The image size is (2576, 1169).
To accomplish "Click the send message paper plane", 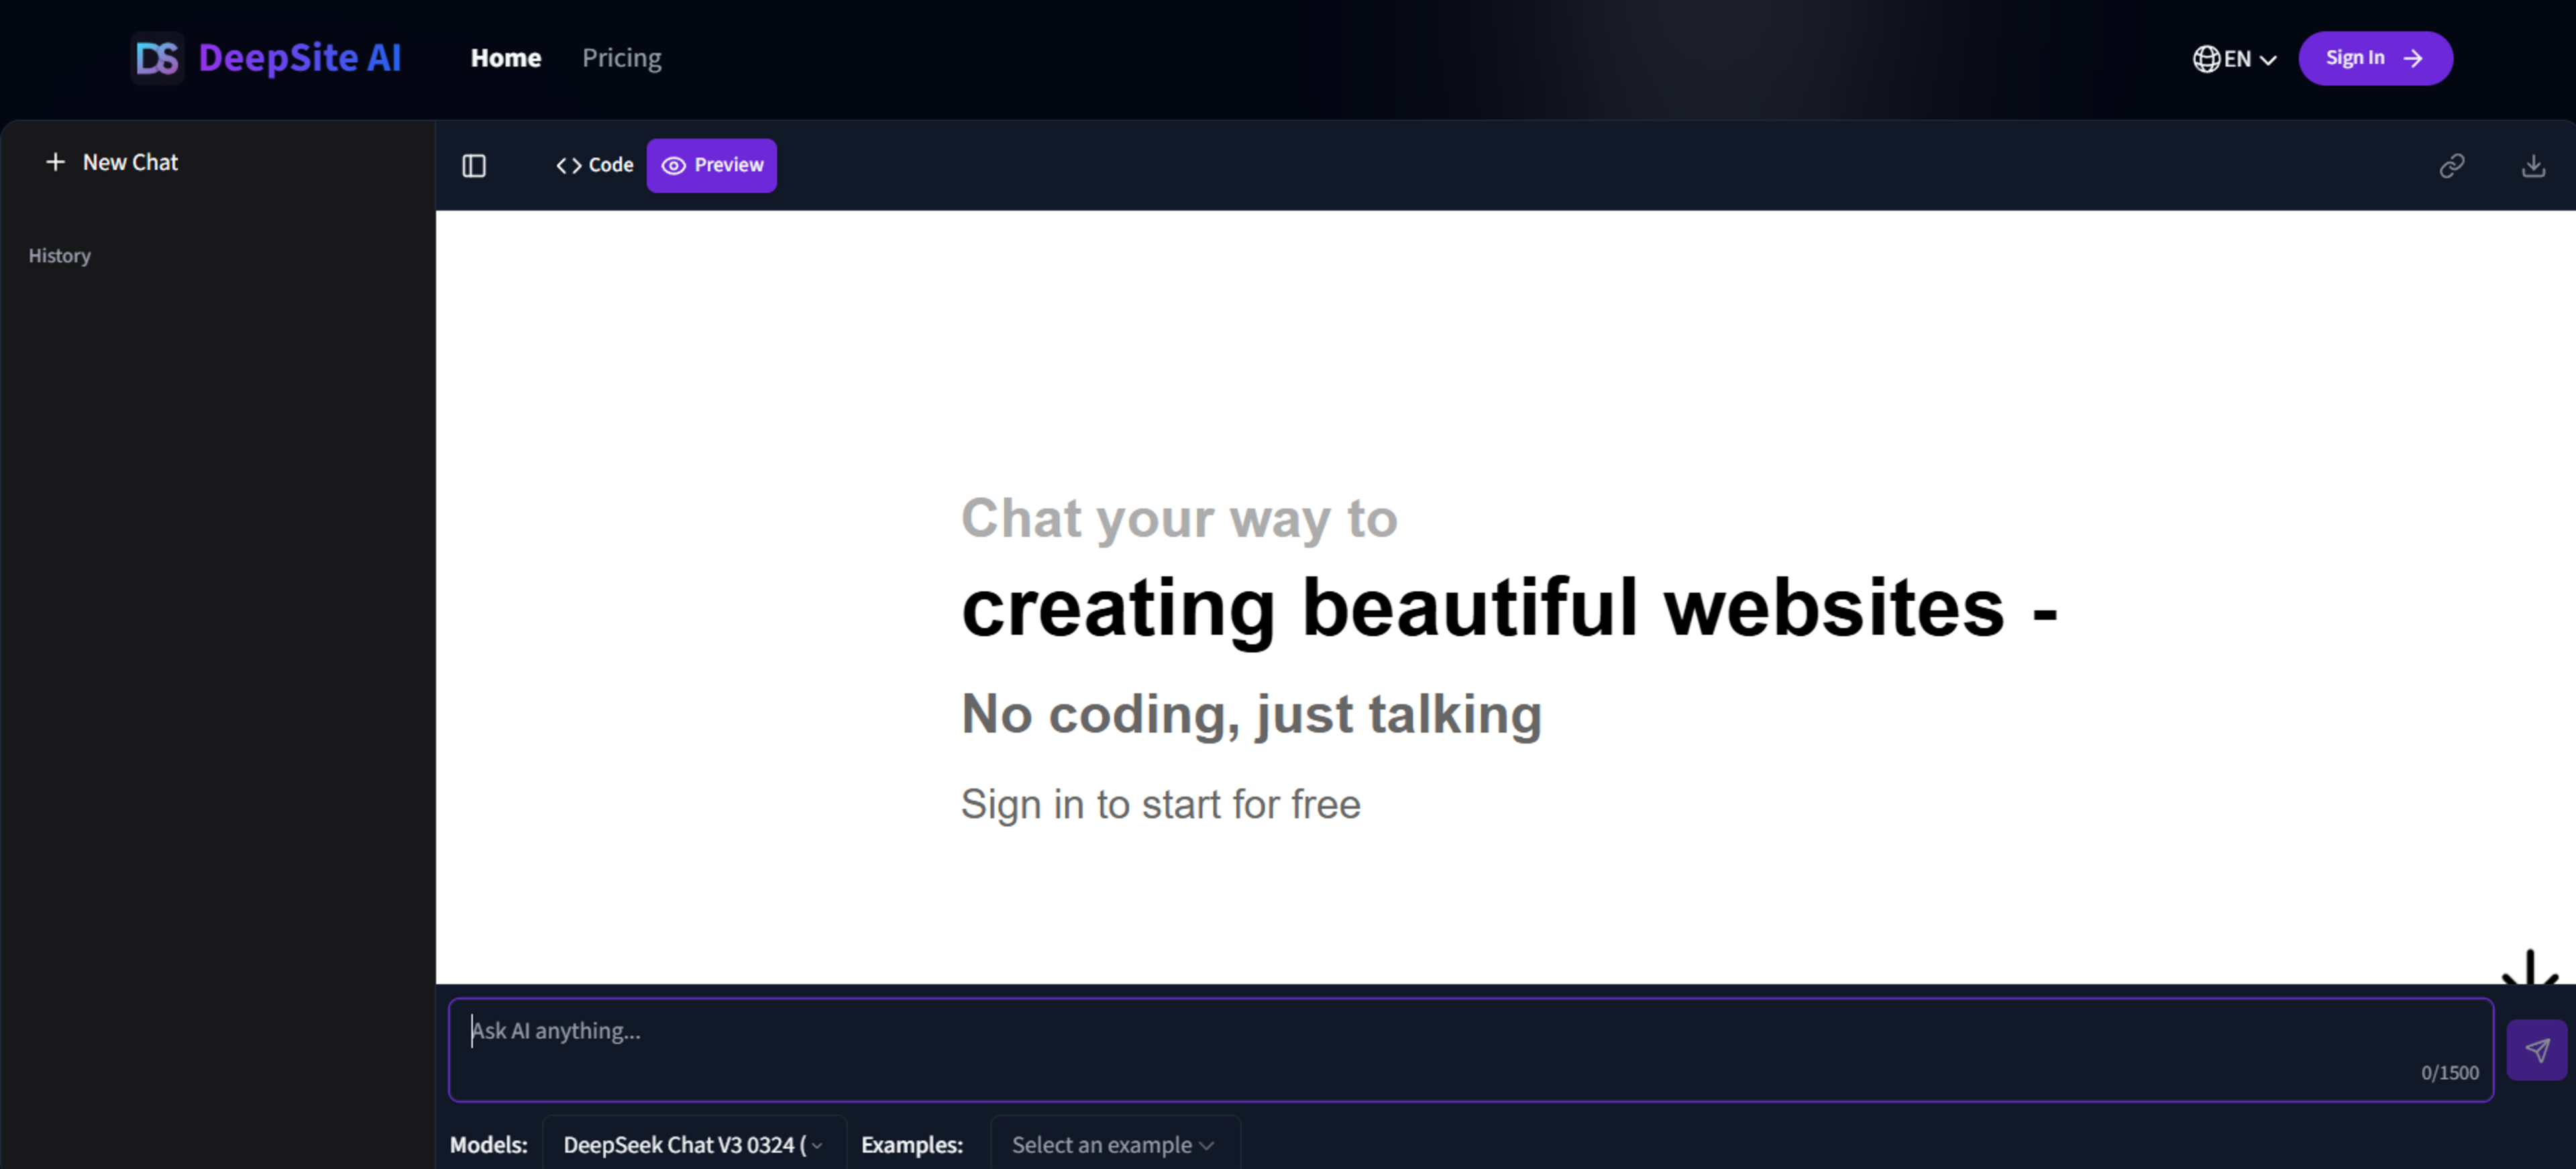I will coord(2536,1050).
